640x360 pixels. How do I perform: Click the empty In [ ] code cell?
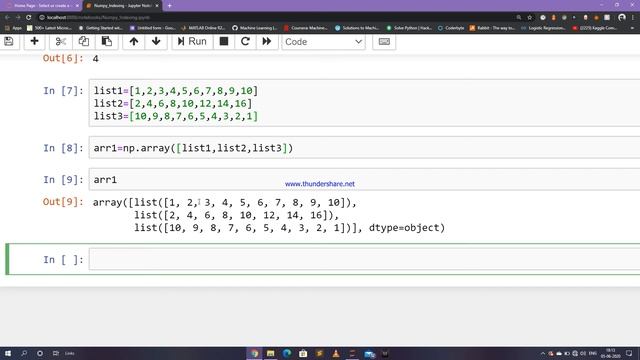point(364,259)
